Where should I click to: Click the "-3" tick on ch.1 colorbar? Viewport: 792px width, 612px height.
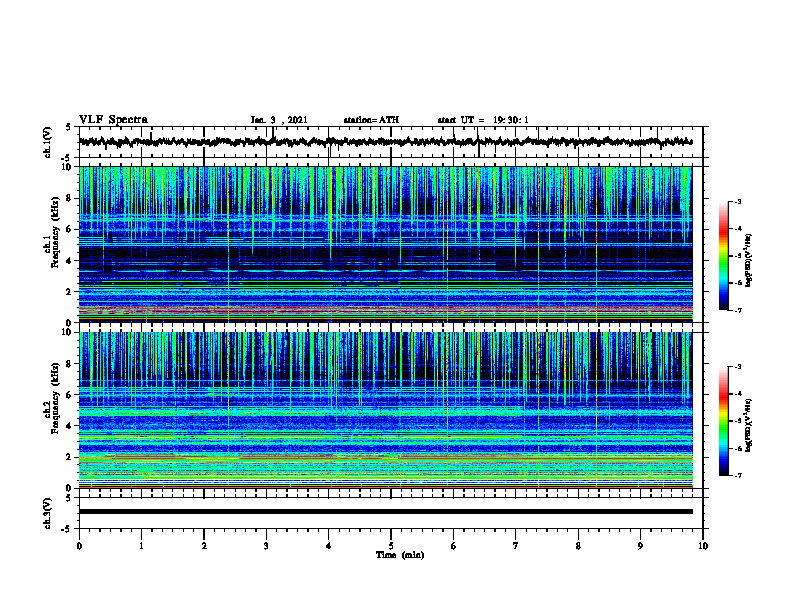737,202
